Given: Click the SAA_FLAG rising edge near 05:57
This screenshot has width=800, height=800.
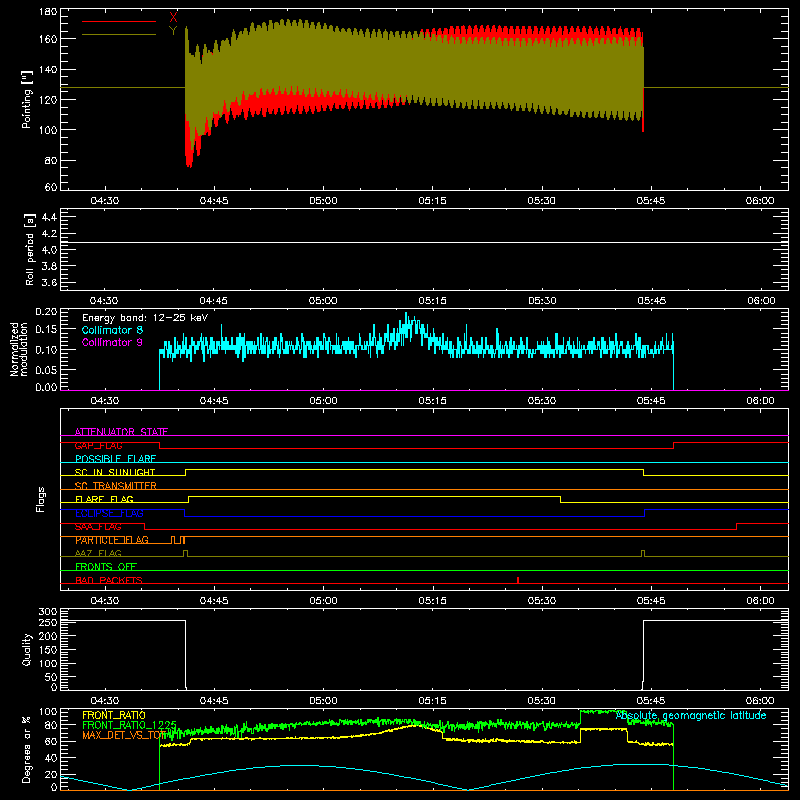Looking at the screenshot, I should [736, 527].
